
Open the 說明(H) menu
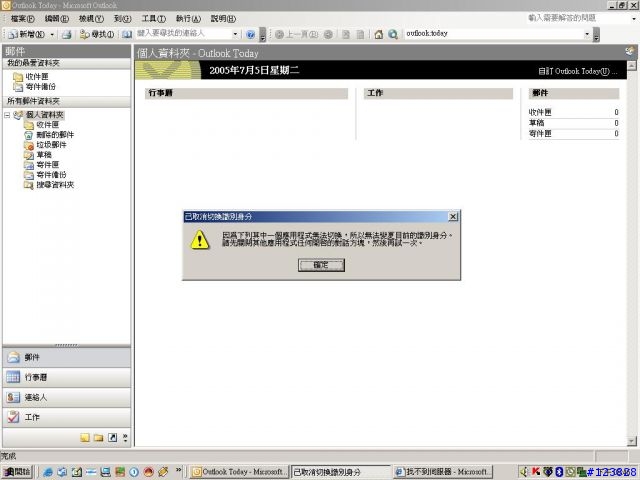click(x=223, y=19)
